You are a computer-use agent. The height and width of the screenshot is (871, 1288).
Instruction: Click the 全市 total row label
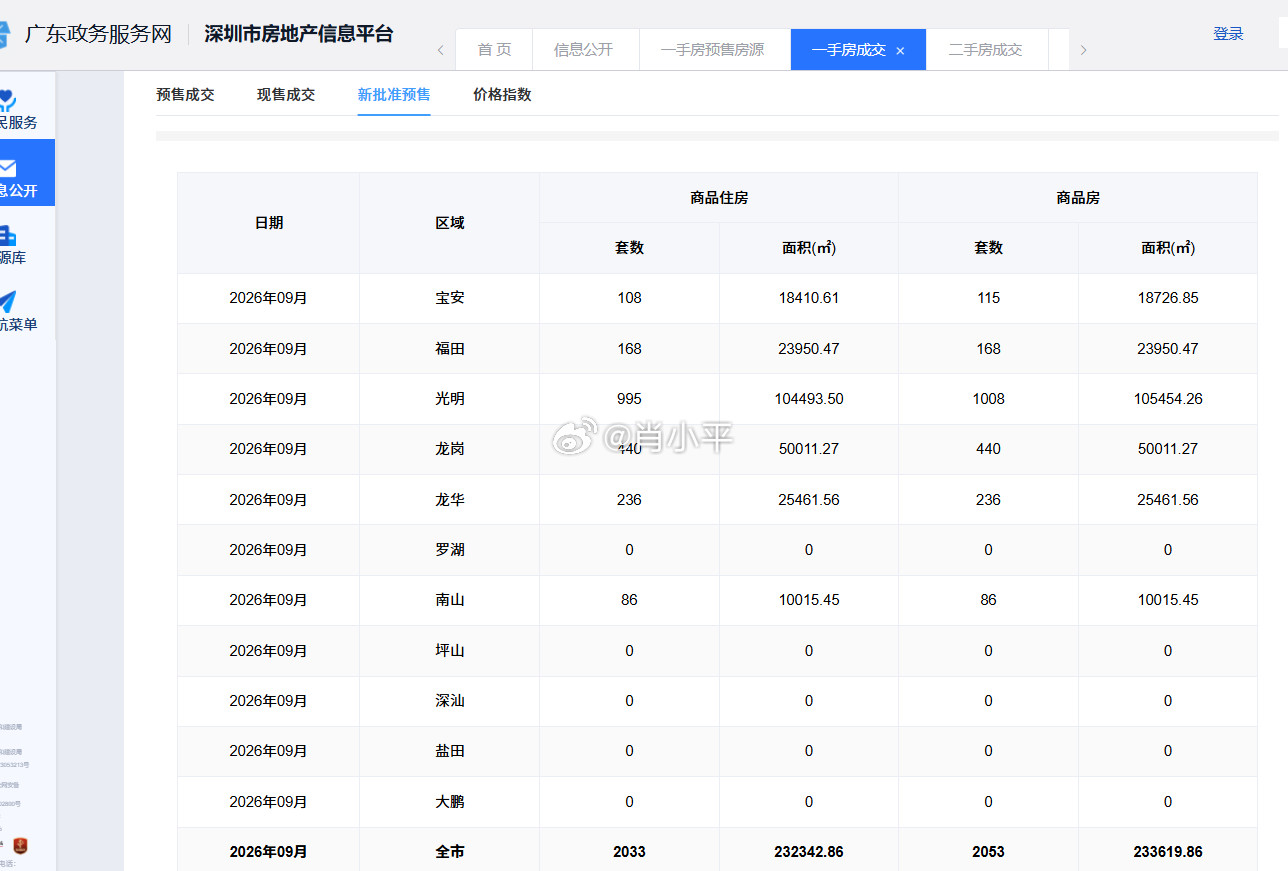[x=449, y=852]
